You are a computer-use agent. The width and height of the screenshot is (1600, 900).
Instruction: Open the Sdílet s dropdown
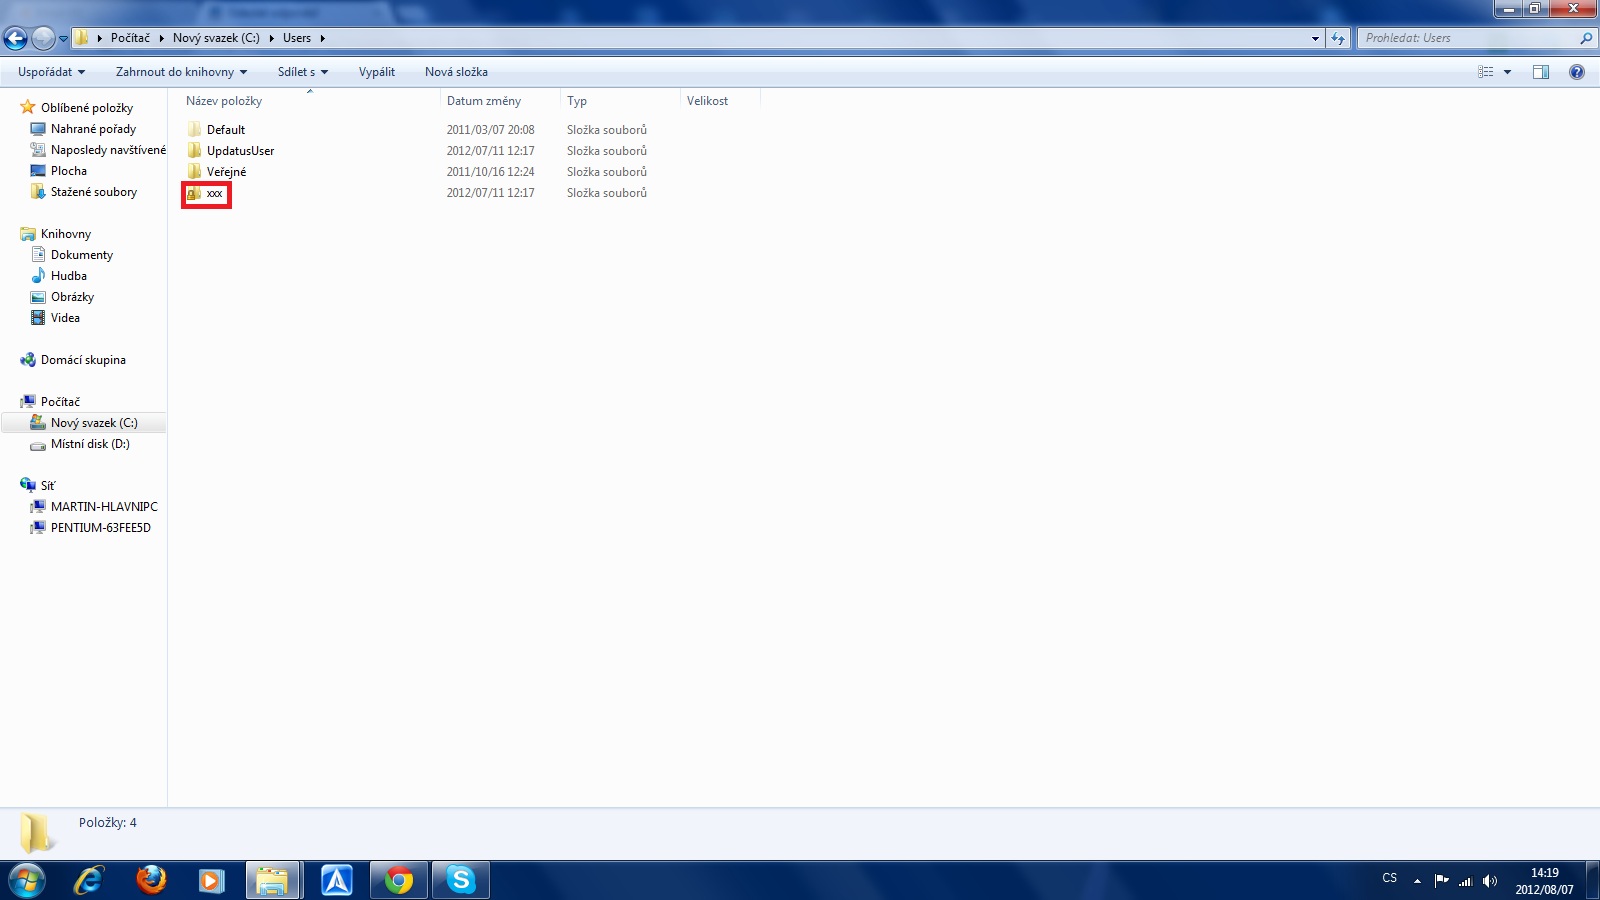[x=302, y=72]
